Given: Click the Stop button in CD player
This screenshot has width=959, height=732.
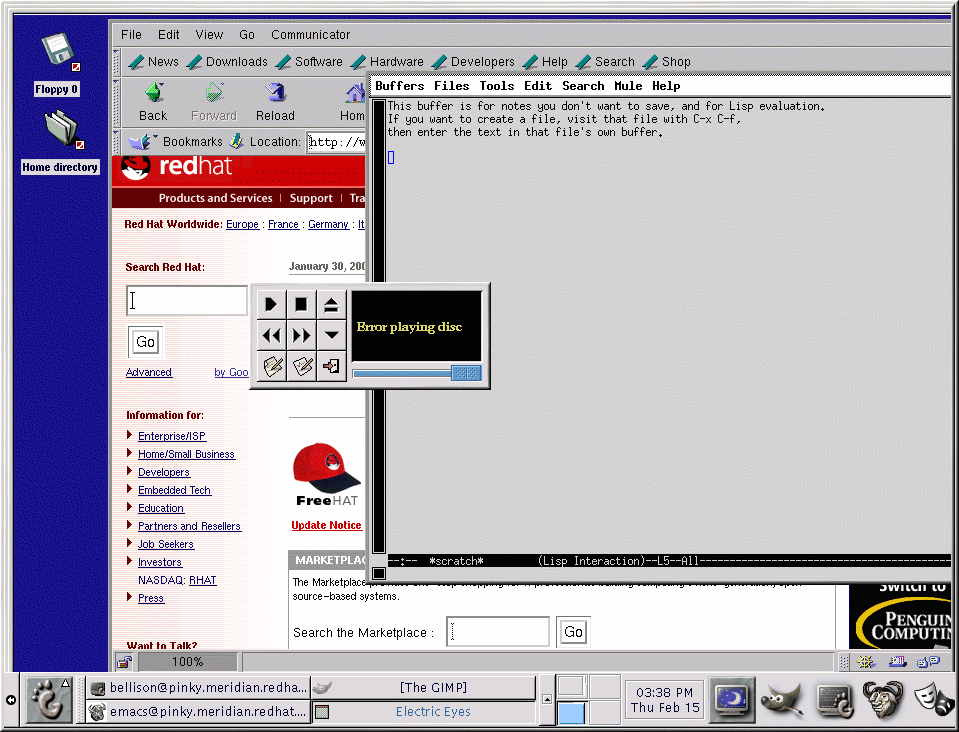Looking at the screenshot, I should [301, 304].
